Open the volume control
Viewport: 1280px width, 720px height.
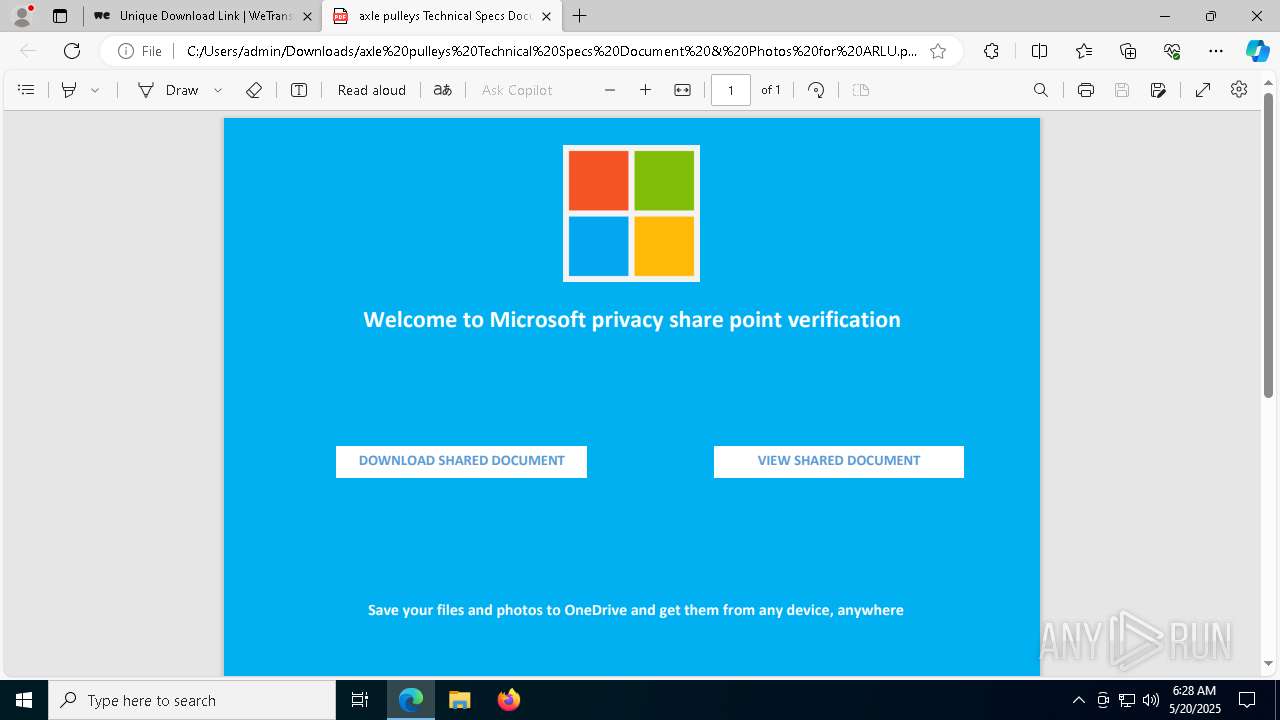(1151, 700)
